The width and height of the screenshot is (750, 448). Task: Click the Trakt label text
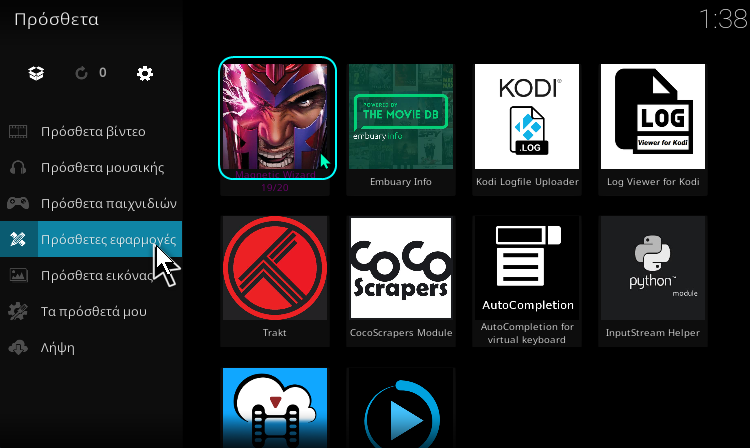coord(275,333)
